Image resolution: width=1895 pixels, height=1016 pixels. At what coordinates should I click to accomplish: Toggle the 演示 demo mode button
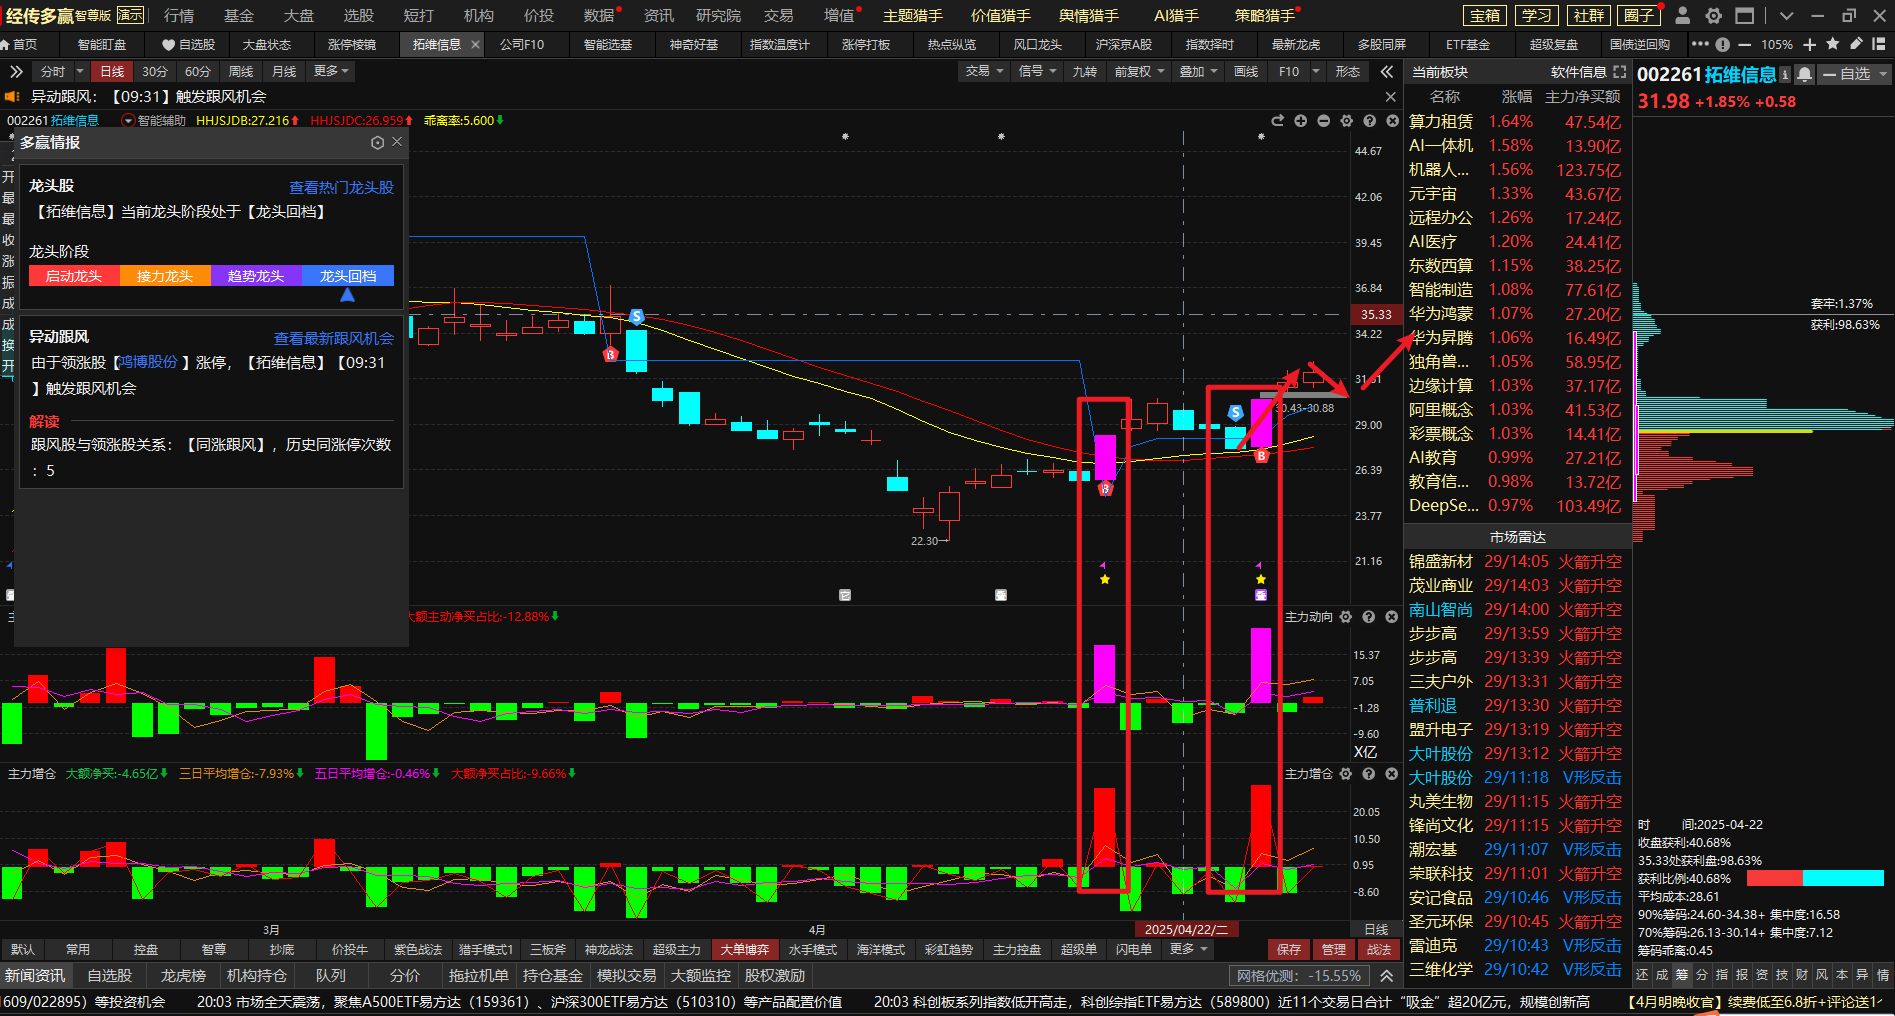[131, 15]
